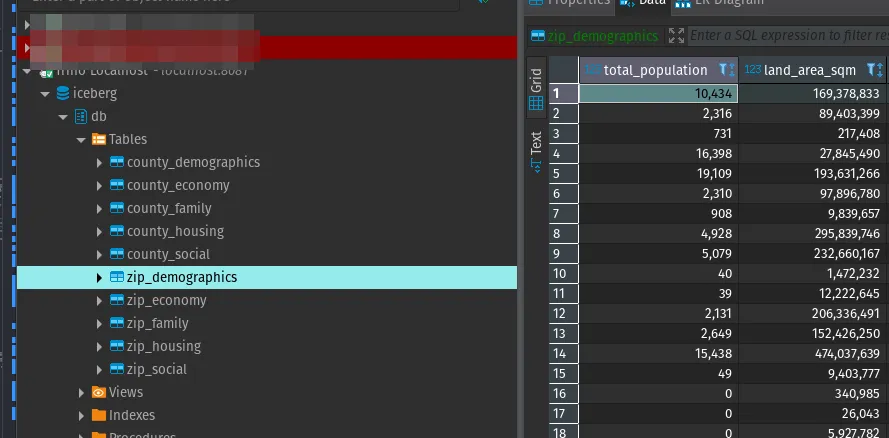Expand the zip_social table node
The height and width of the screenshot is (438, 889).
pyautogui.click(x=99, y=369)
